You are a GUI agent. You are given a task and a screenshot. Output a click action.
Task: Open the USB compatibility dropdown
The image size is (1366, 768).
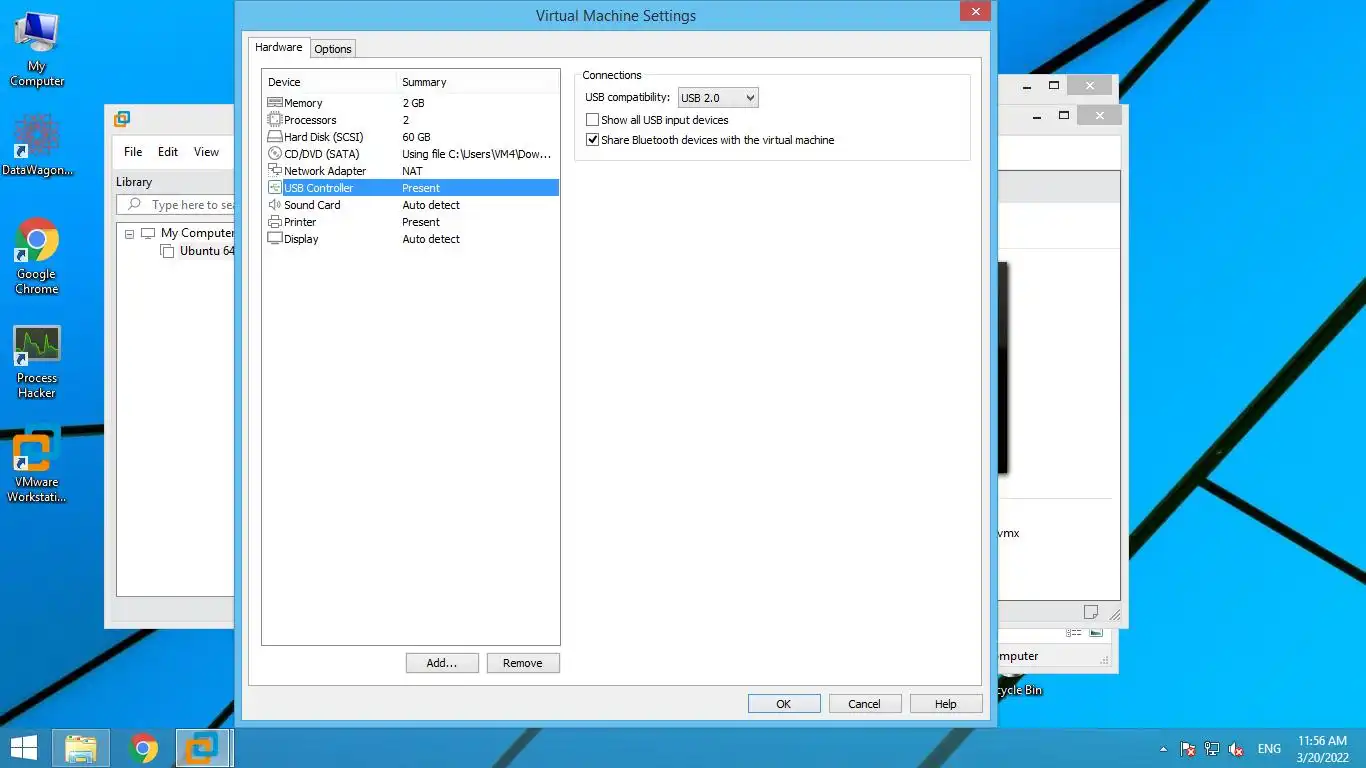click(x=718, y=98)
